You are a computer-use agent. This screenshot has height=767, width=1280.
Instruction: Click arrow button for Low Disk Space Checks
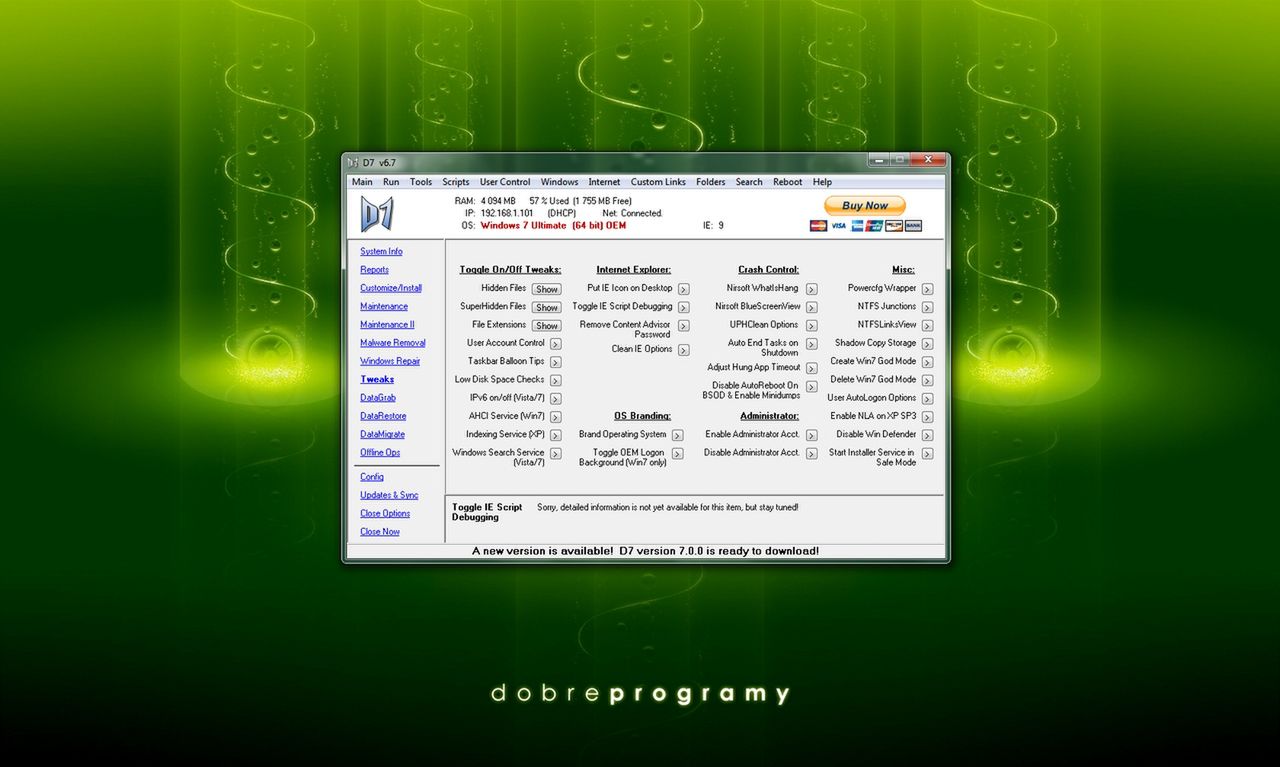pos(555,380)
